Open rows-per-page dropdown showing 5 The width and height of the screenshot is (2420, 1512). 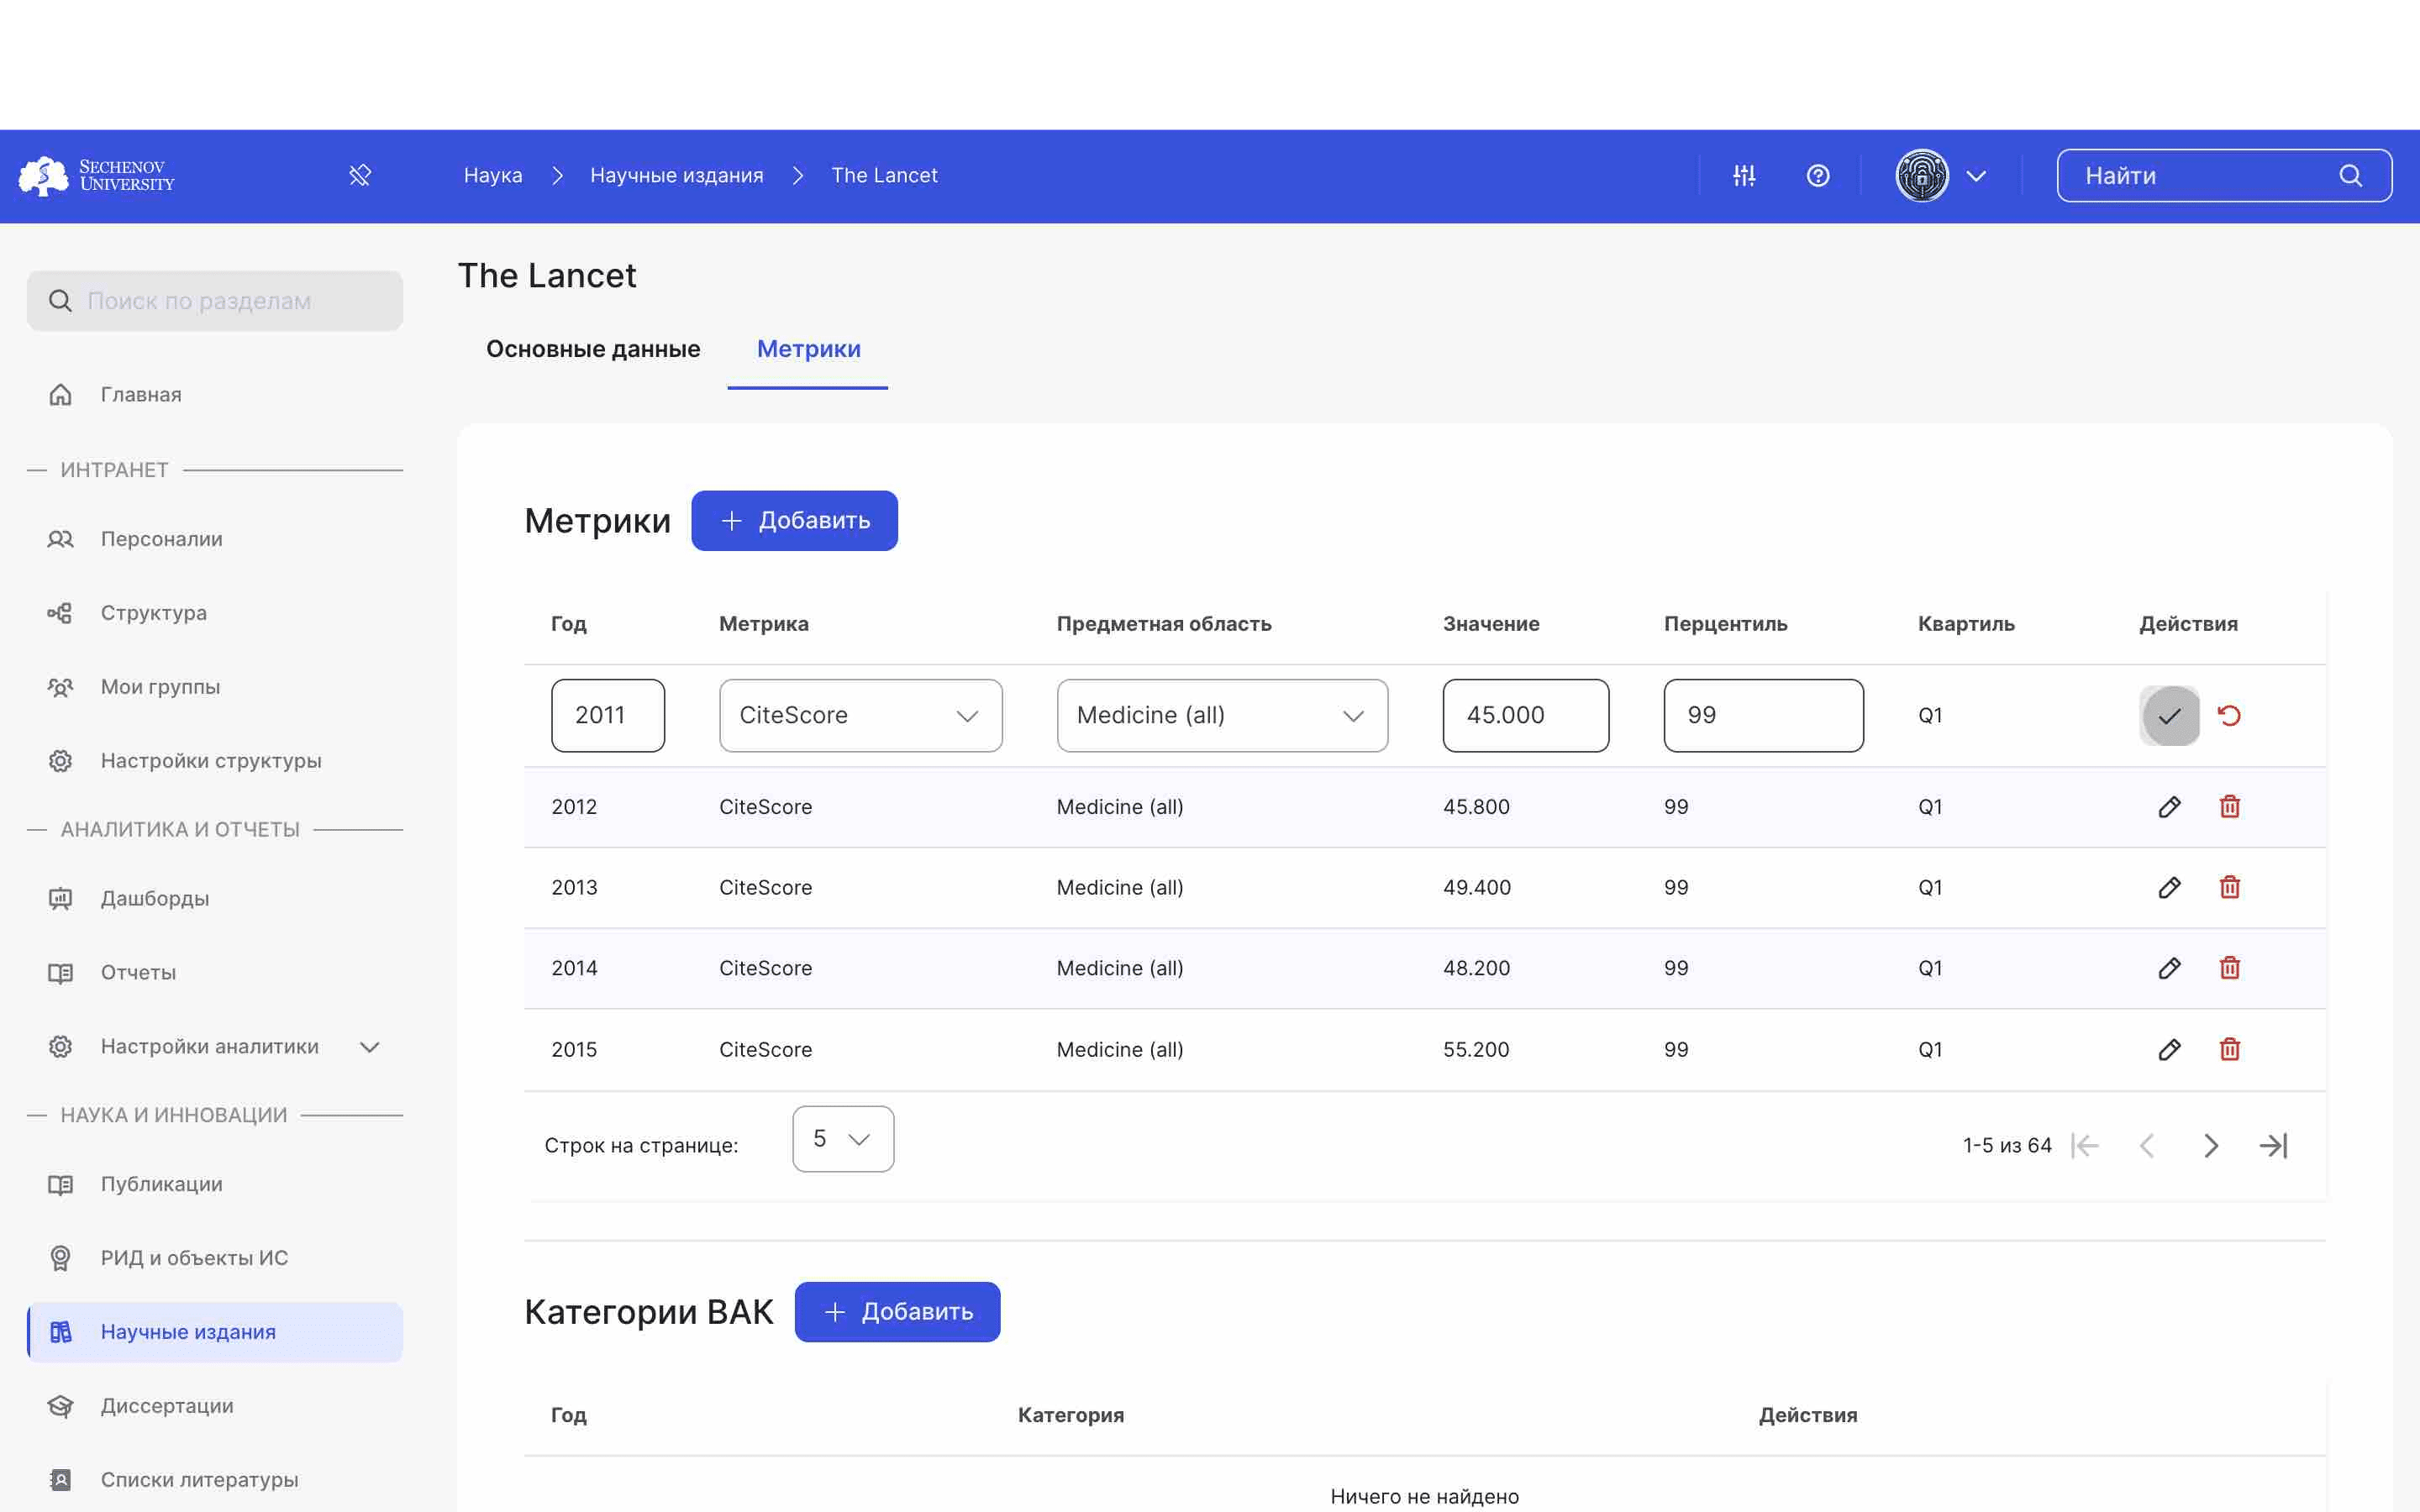point(843,1139)
